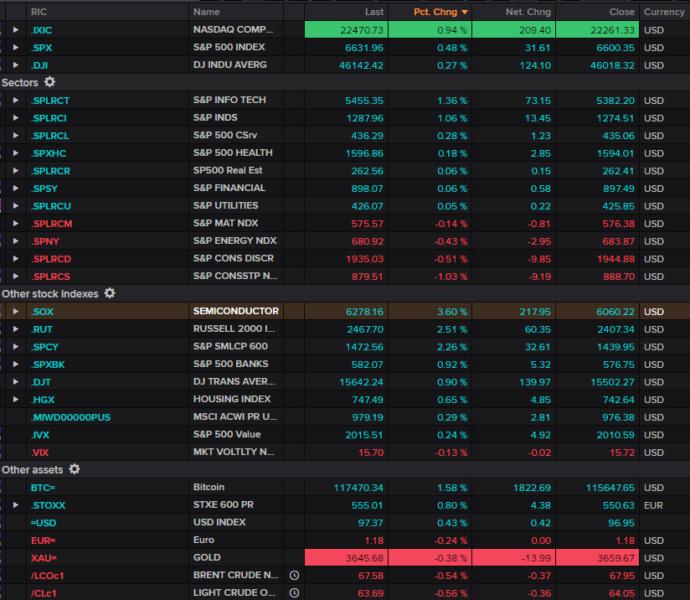Image resolution: width=690 pixels, height=600 pixels.
Task: Open the .MIWD00000PUS ticker link
Action: [x=71, y=418]
